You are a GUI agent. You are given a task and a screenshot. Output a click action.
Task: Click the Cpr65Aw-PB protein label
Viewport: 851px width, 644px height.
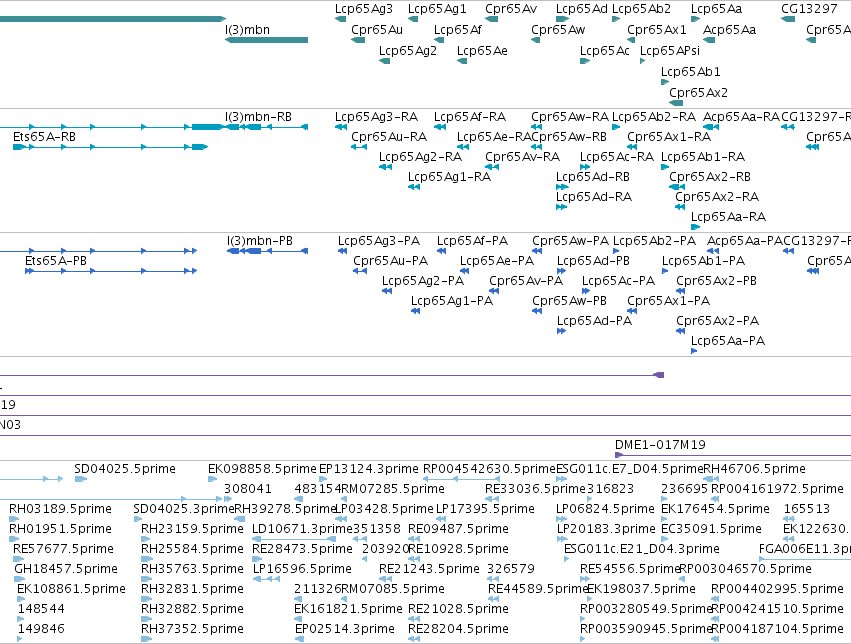pyautogui.click(x=569, y=301)
